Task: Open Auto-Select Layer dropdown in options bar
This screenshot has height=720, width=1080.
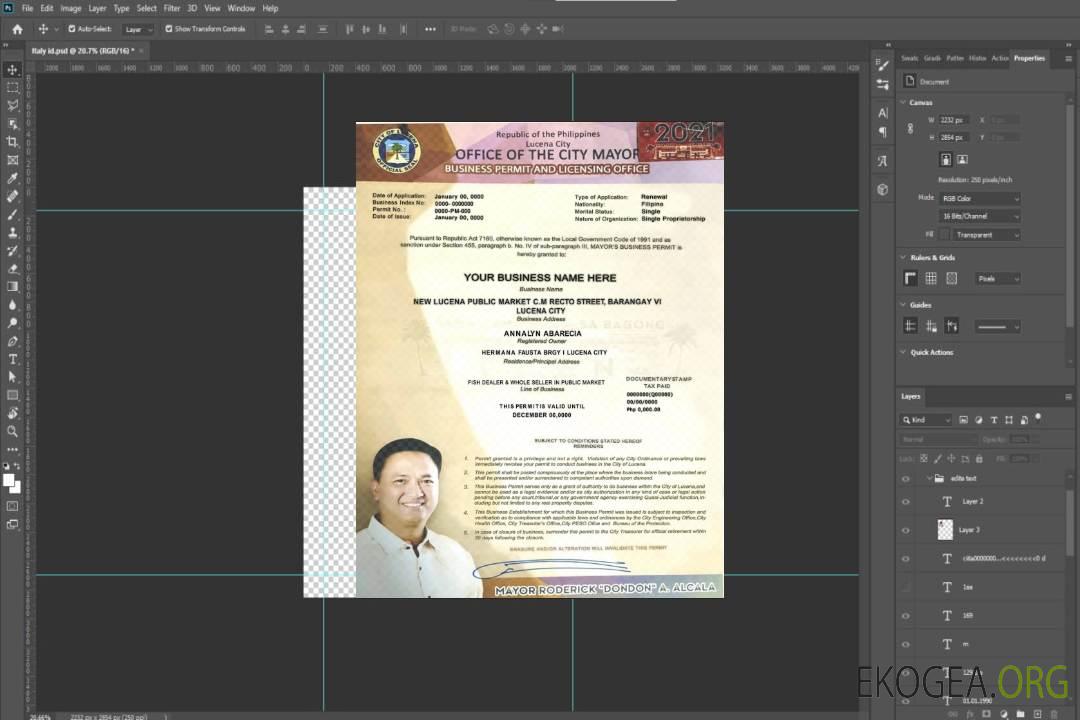Action: coord(138,29)
